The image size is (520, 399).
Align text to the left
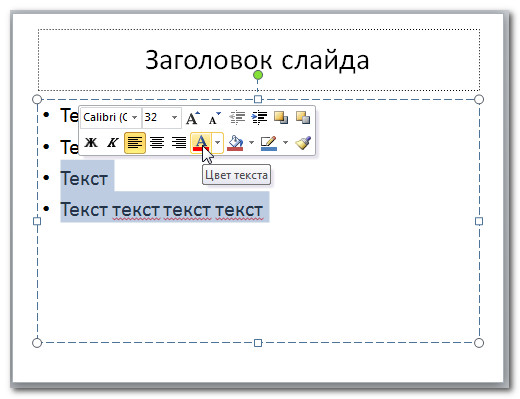[x=135, y=143]
